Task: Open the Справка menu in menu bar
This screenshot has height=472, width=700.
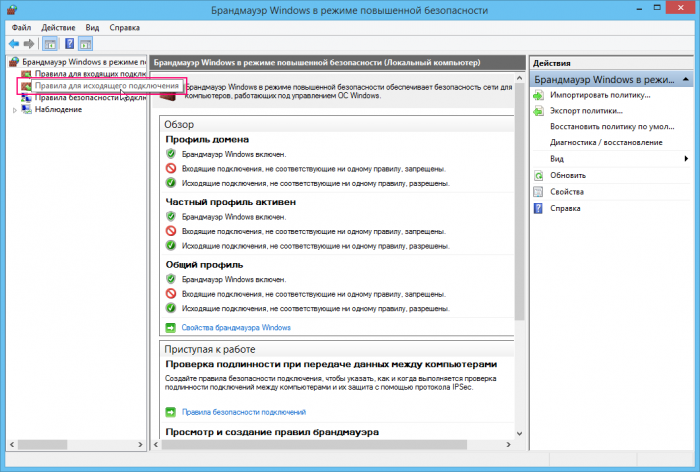Action: (125, 28)
